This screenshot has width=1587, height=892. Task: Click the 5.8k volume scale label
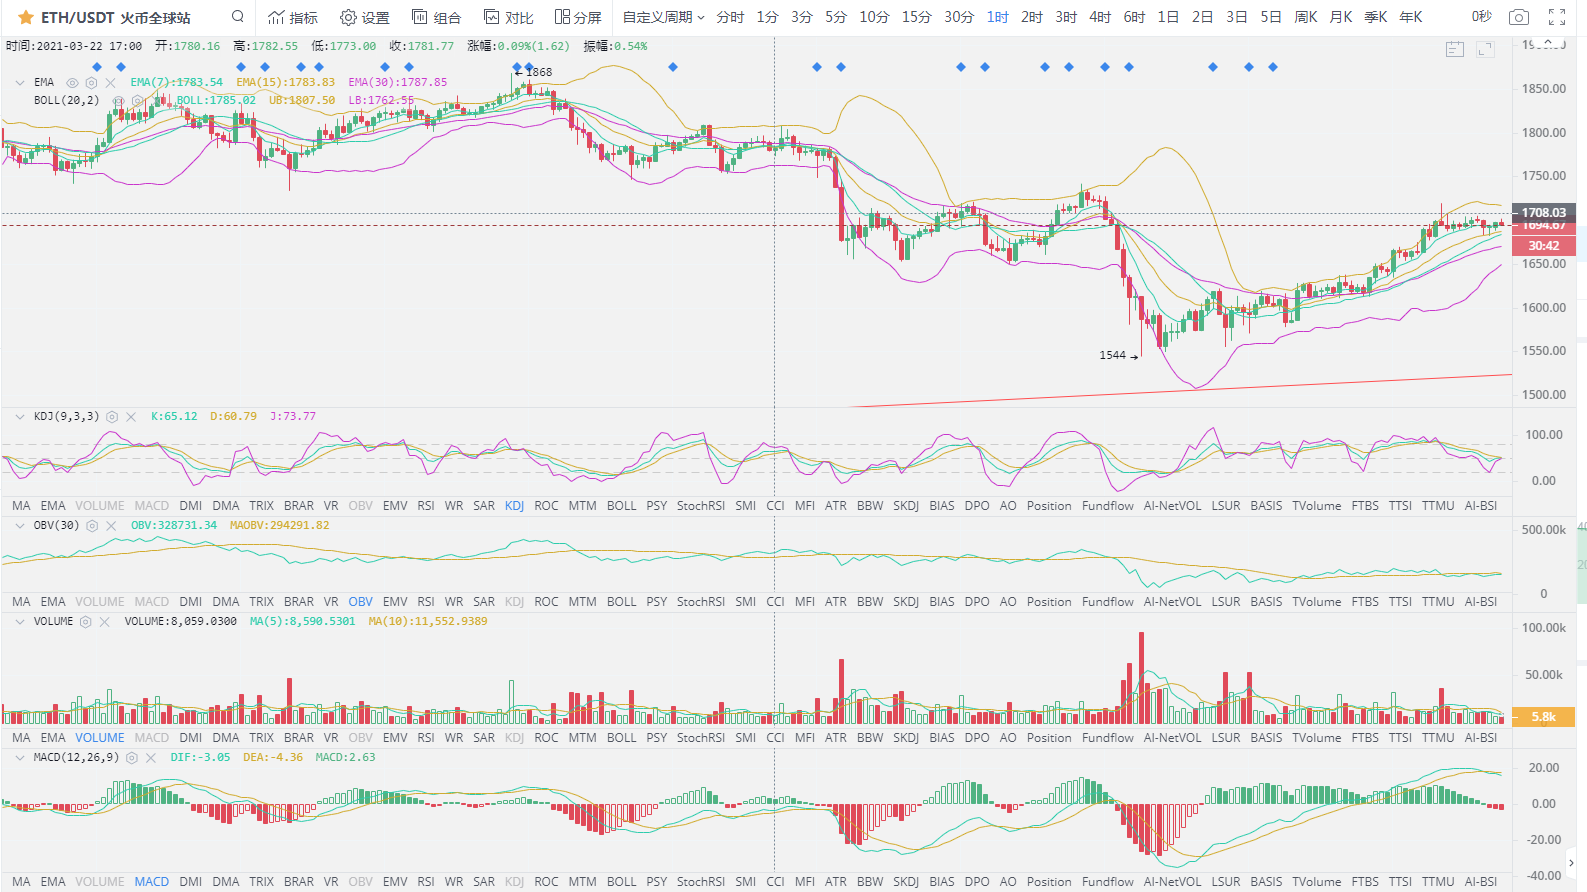(x=1544, y=716)
